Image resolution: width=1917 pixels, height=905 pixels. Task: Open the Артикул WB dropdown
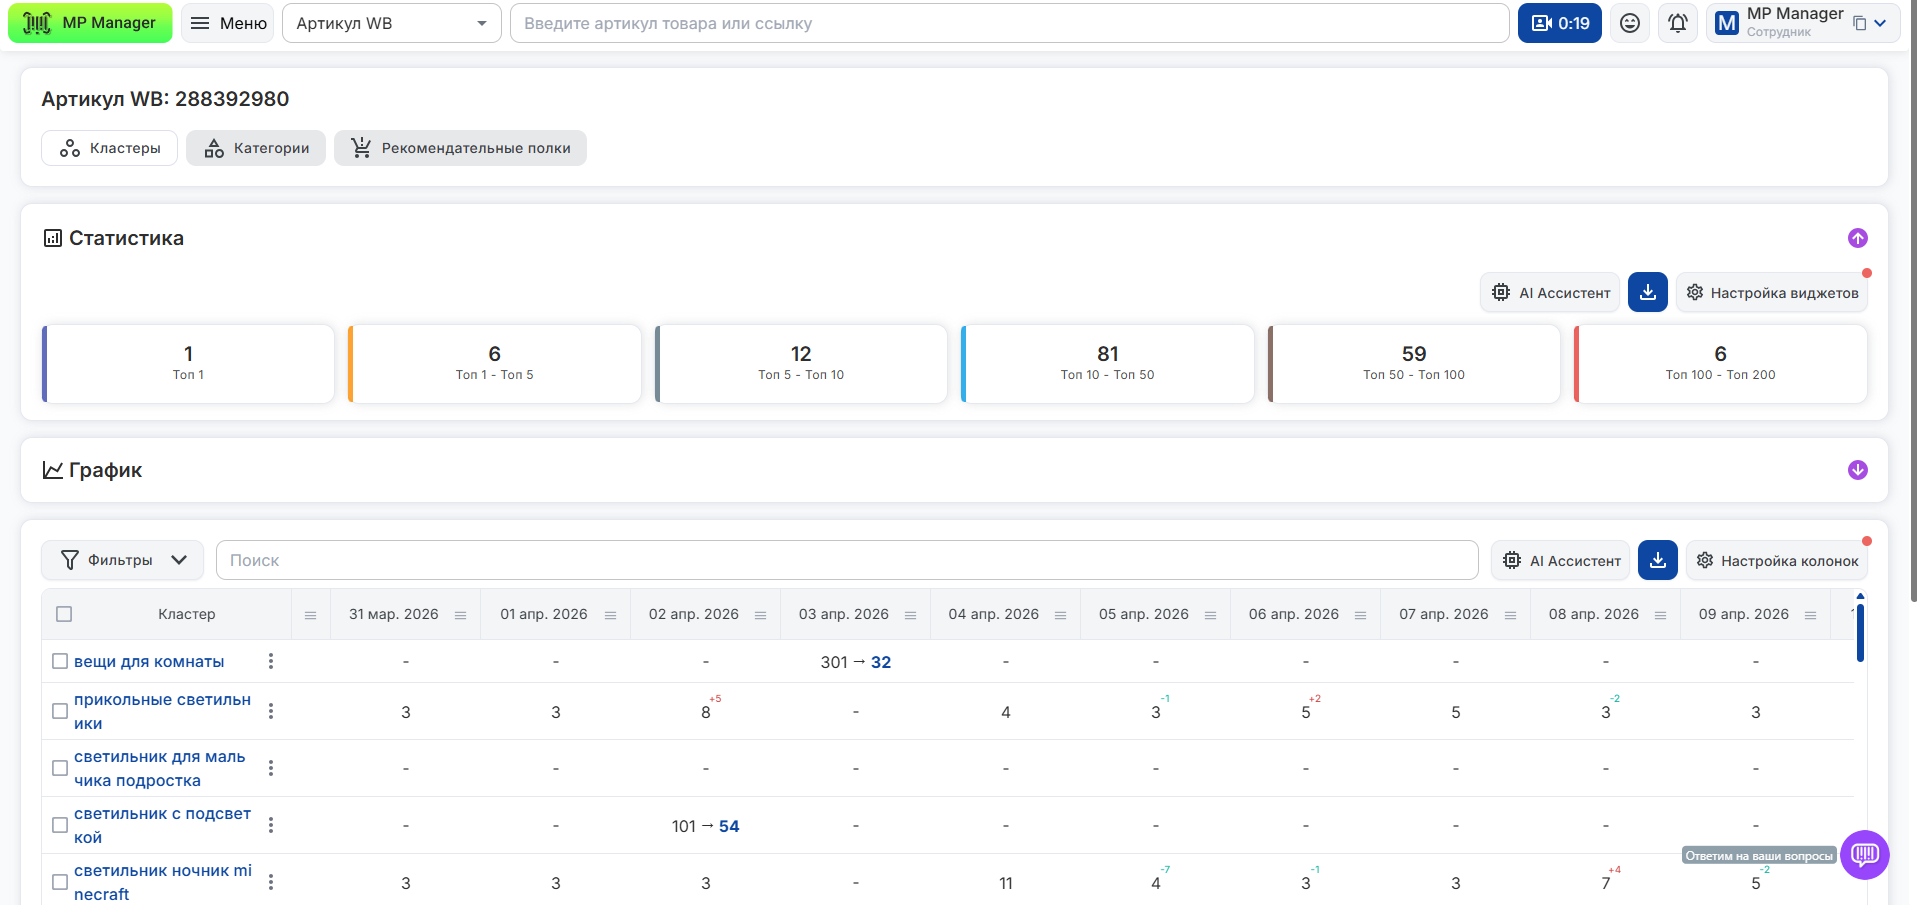click(391, 23)
